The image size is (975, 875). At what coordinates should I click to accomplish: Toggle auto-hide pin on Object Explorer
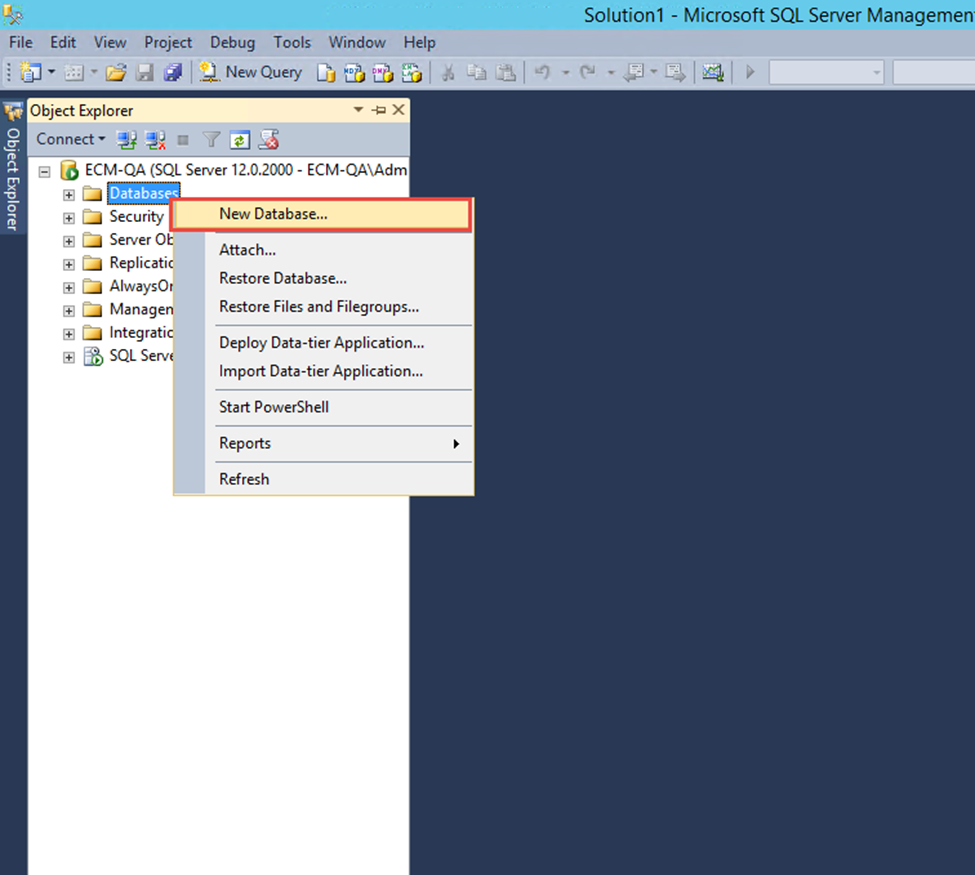(x=379, y=111)
